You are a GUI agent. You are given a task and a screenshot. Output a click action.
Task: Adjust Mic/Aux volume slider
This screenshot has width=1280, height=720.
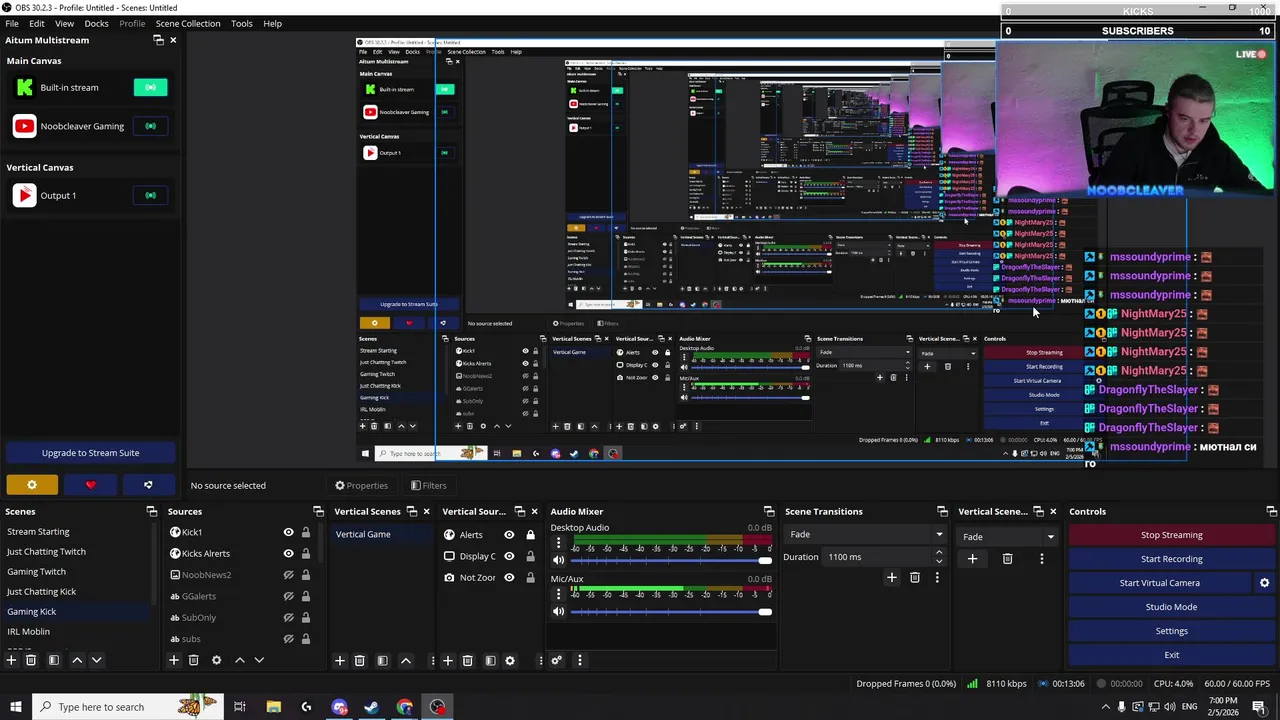point(672,611)
